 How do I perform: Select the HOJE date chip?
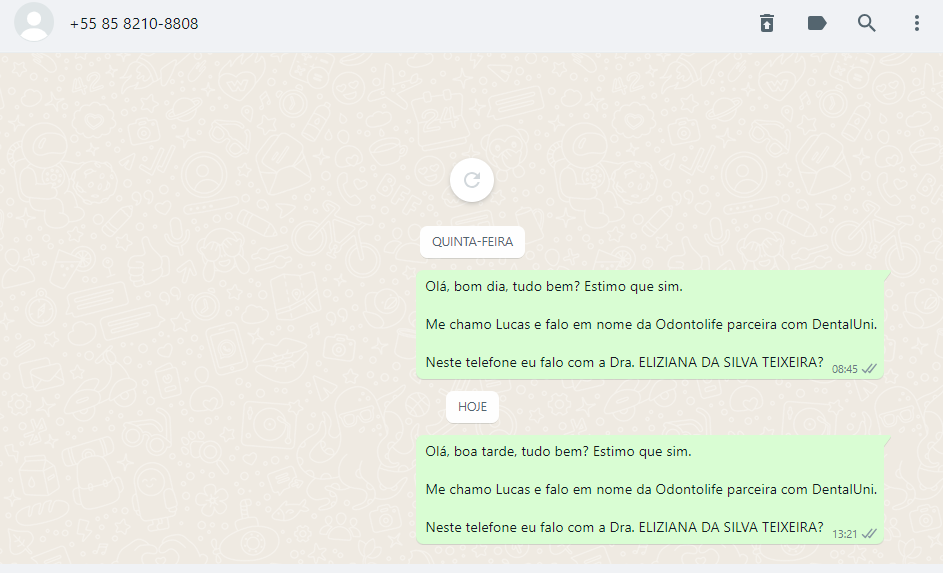point(472,406)
